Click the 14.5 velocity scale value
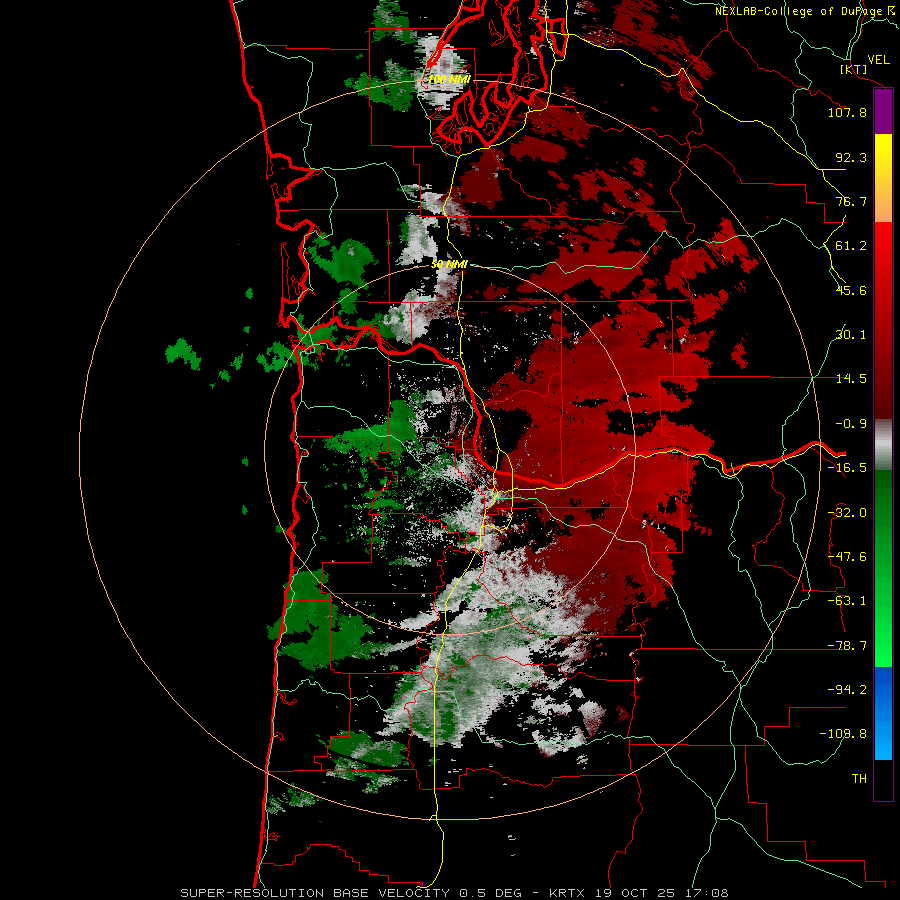The height and width of the screenshot is (900, 900). pyautogui.click(x=851, y=379)
